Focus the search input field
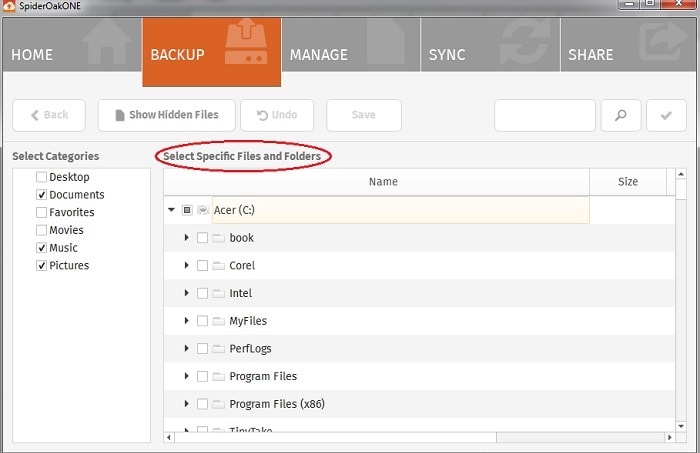The image size is (700, 453). click(x=545, y=115)
